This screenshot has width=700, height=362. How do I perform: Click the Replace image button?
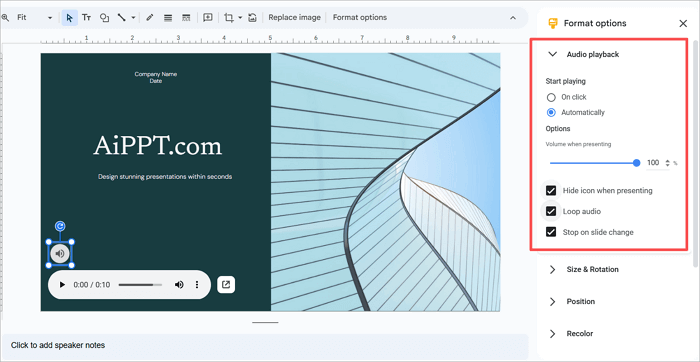(x=294, y=18)
